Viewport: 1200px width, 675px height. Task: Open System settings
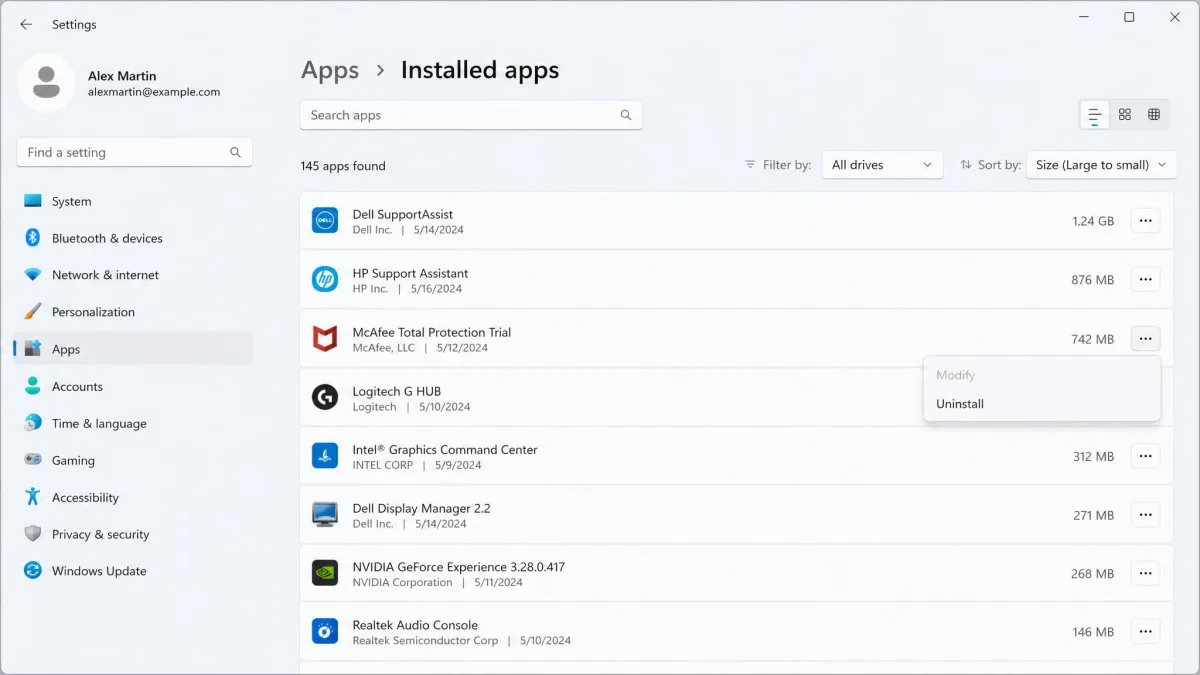click(133, 201)
